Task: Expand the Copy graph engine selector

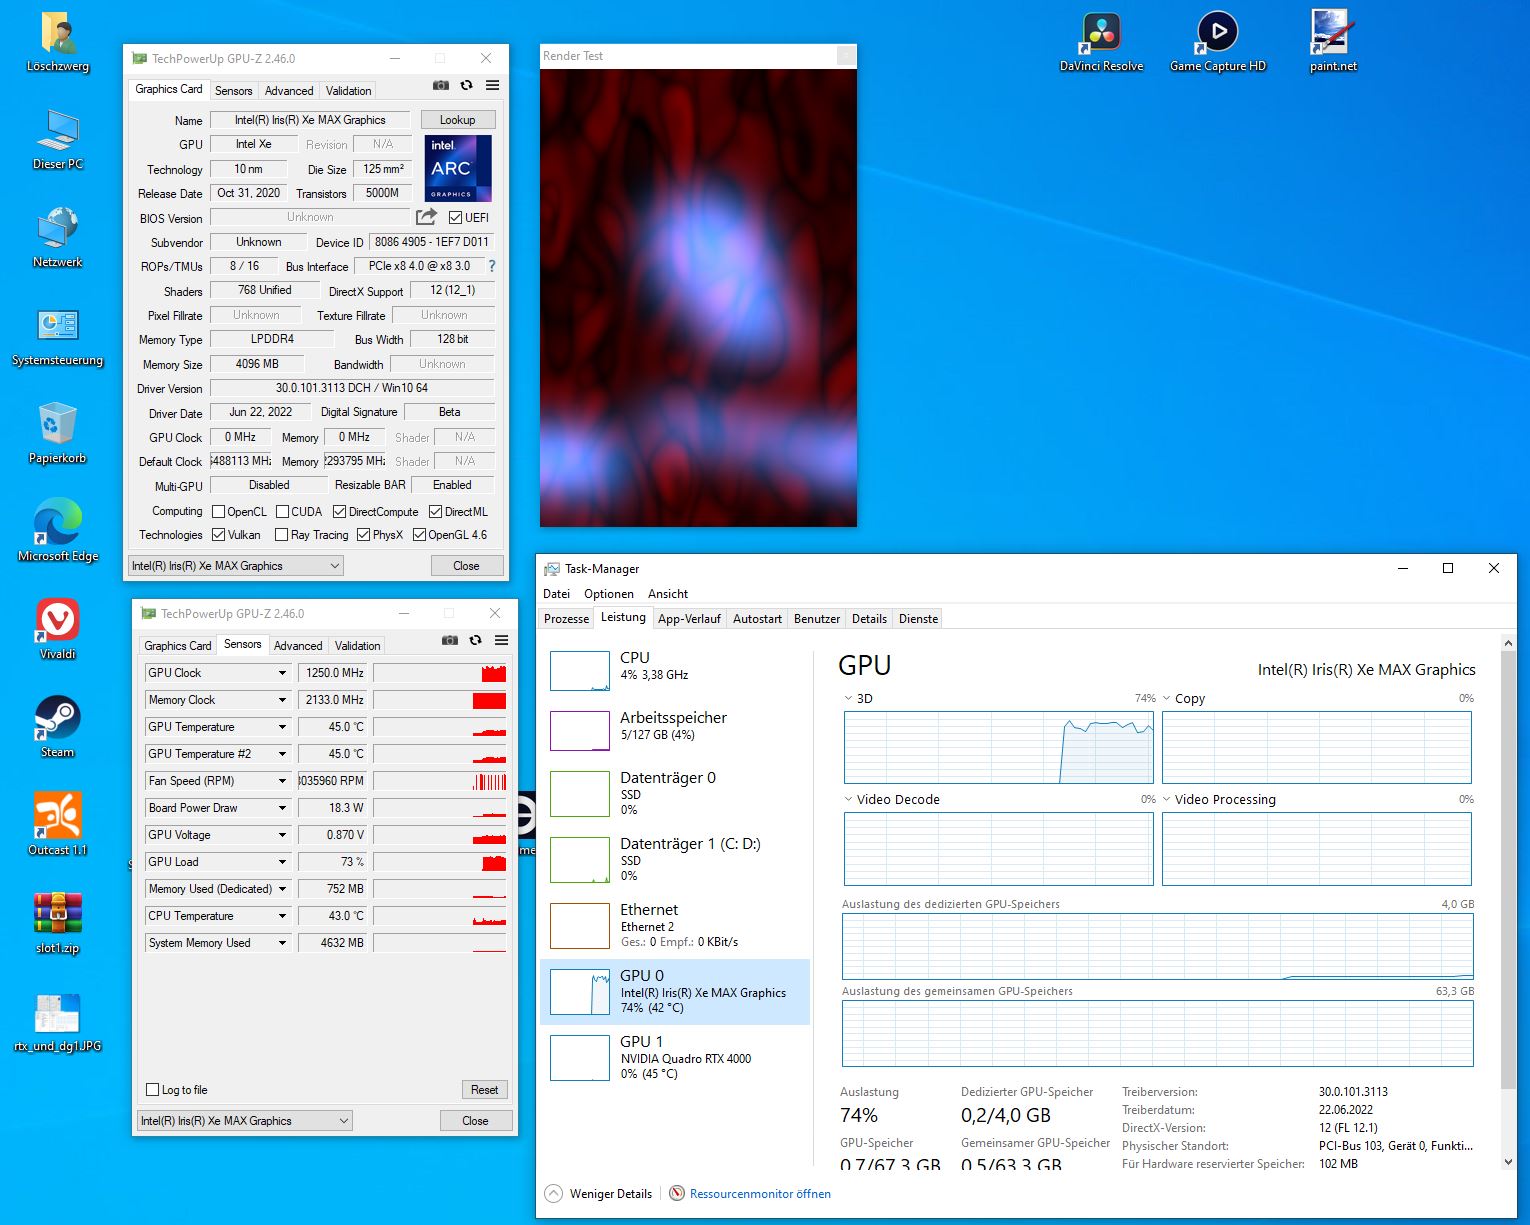Action: 1167,698
